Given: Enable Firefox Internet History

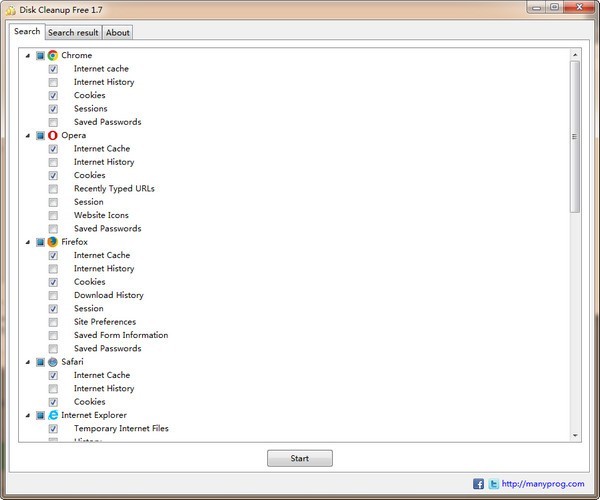Looking at the screenshot, I should coord(53,269).
